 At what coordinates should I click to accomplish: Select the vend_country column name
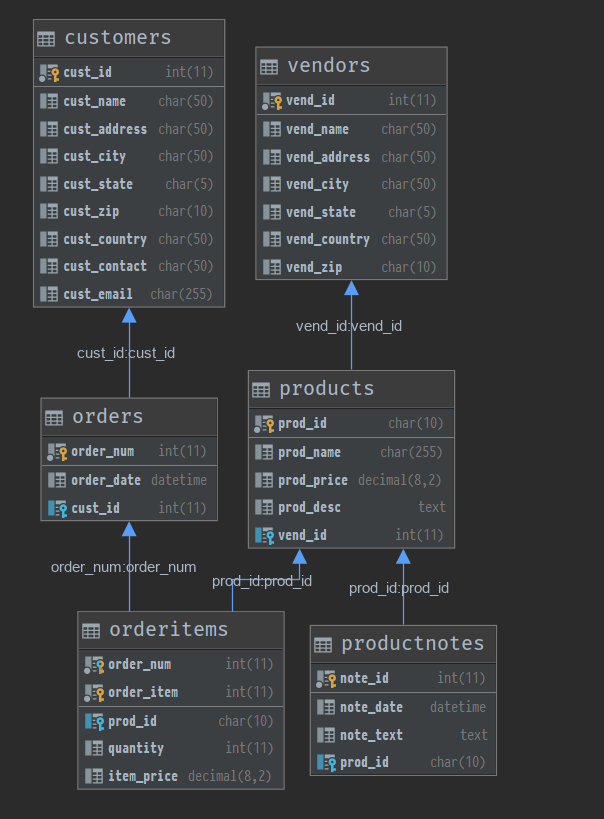[x=328, y=239]
